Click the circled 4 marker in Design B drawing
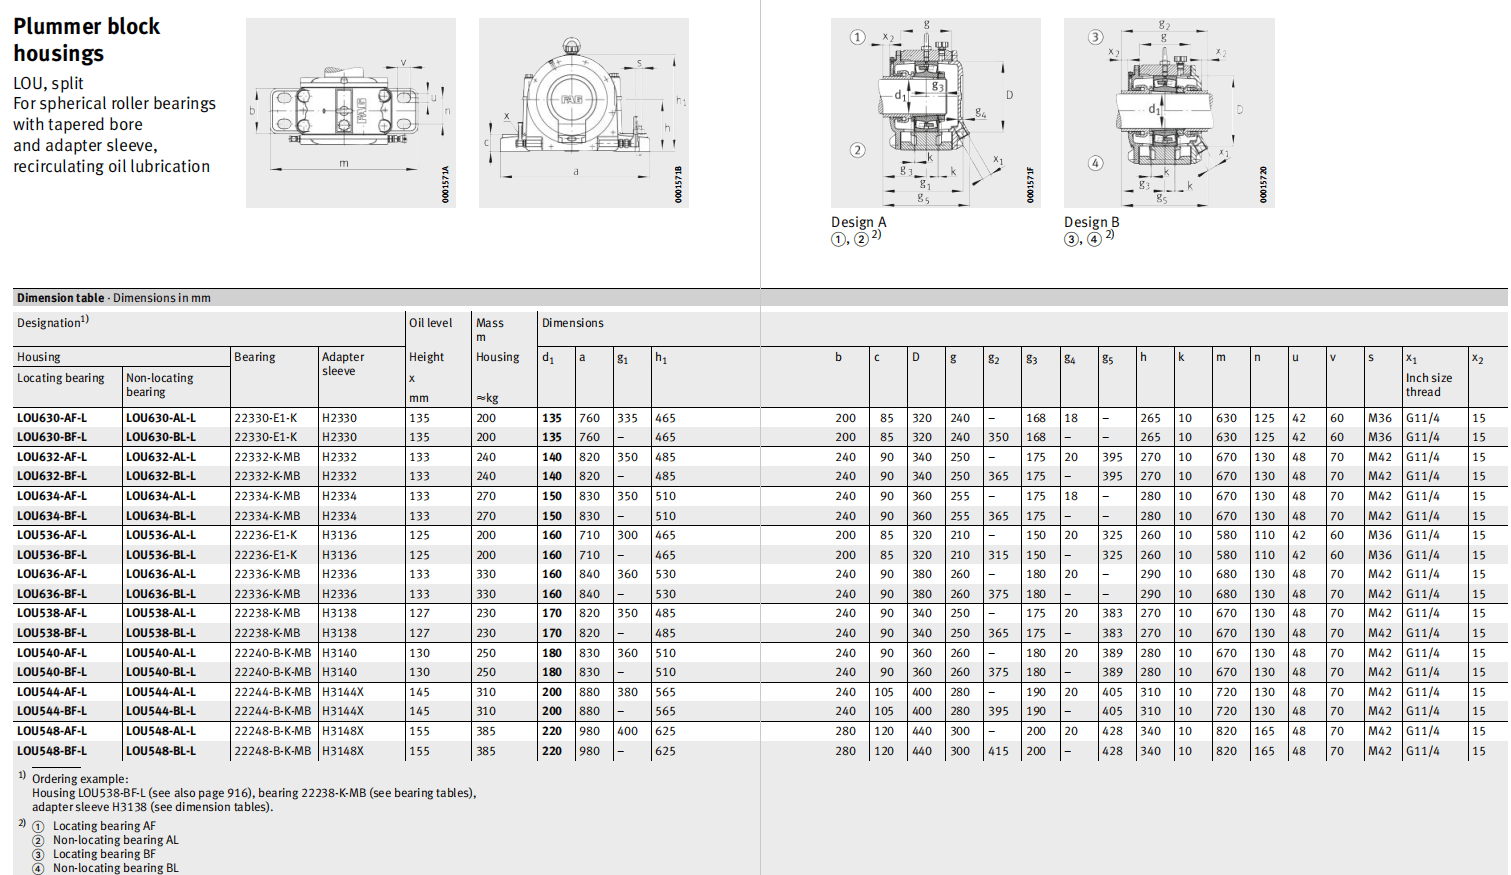 tap(1095, 163)
